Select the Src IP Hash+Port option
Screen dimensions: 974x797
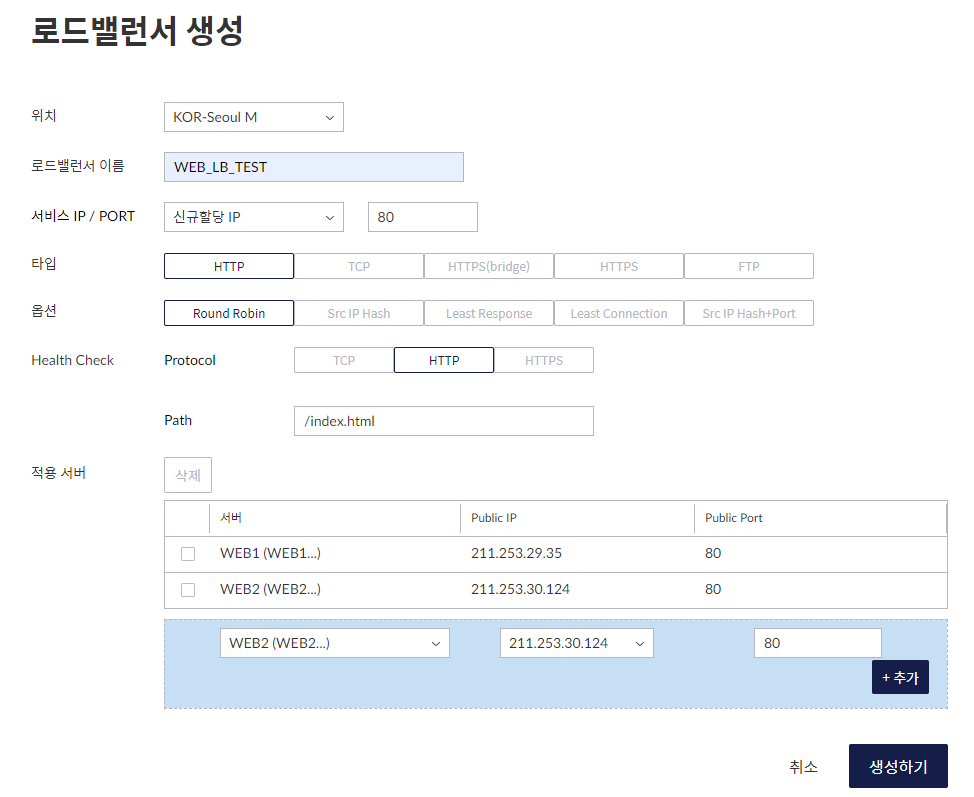pos(749,314)
